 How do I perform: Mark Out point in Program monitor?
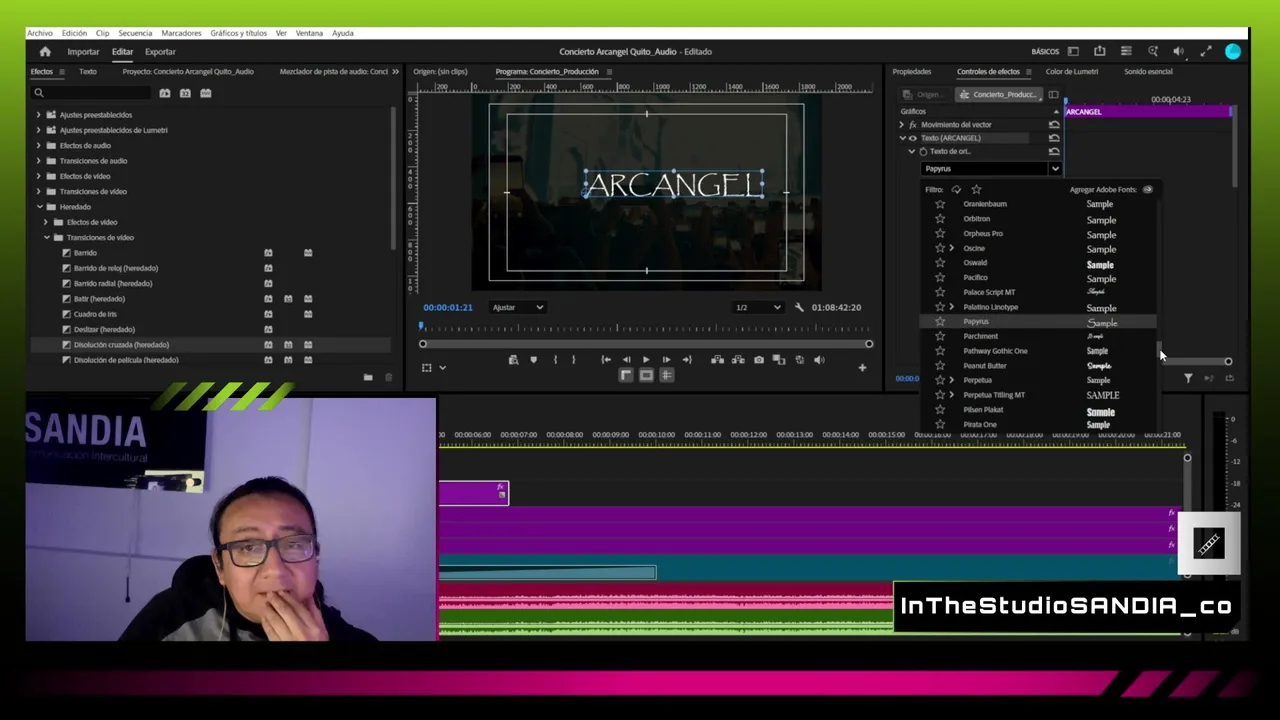click(x=574, y=360)
